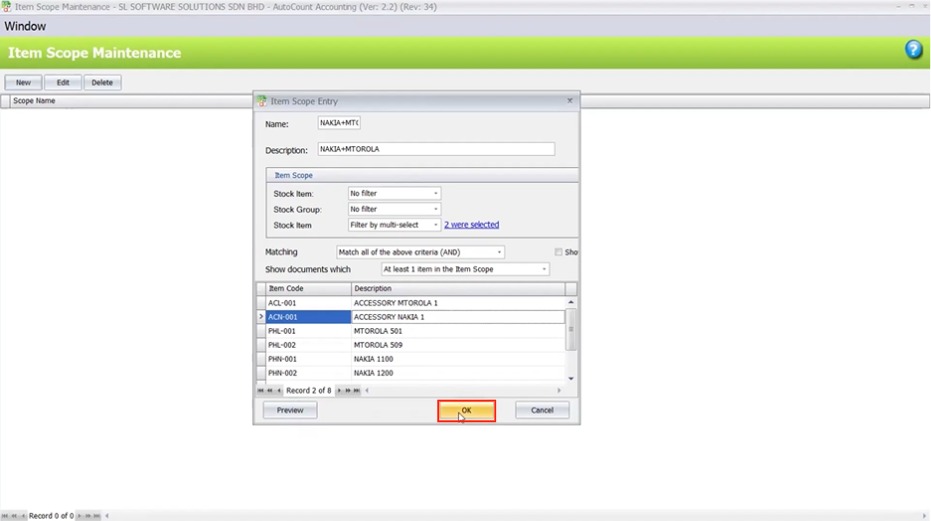The image size is (931, 521).
Task: Click the item grid scroll-down arrow
Action: (571, 378)
